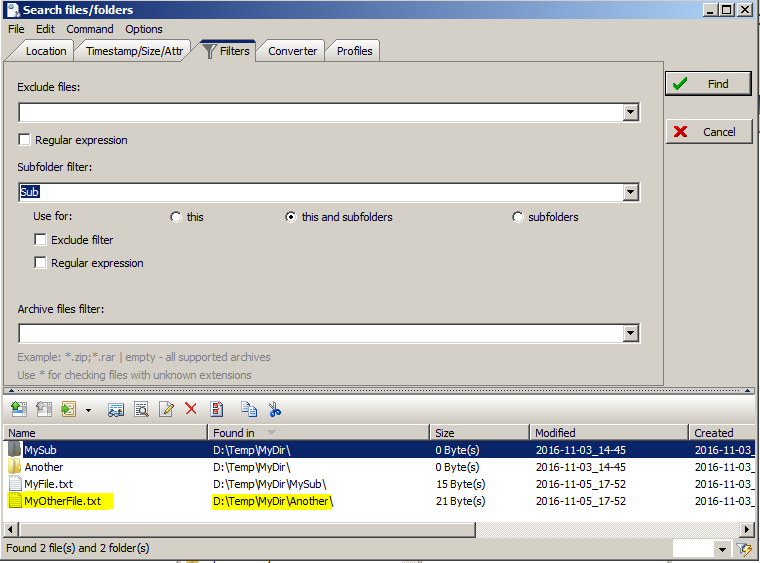This screenshot has width=760, height=563.
Task: Click the properties checklist icon
Action: pos(216,409)
